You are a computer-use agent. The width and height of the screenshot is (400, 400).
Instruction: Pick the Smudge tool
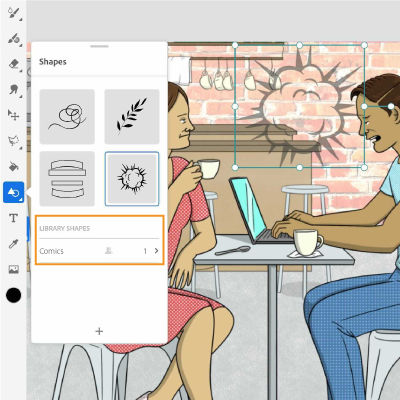tap(14, 90)
